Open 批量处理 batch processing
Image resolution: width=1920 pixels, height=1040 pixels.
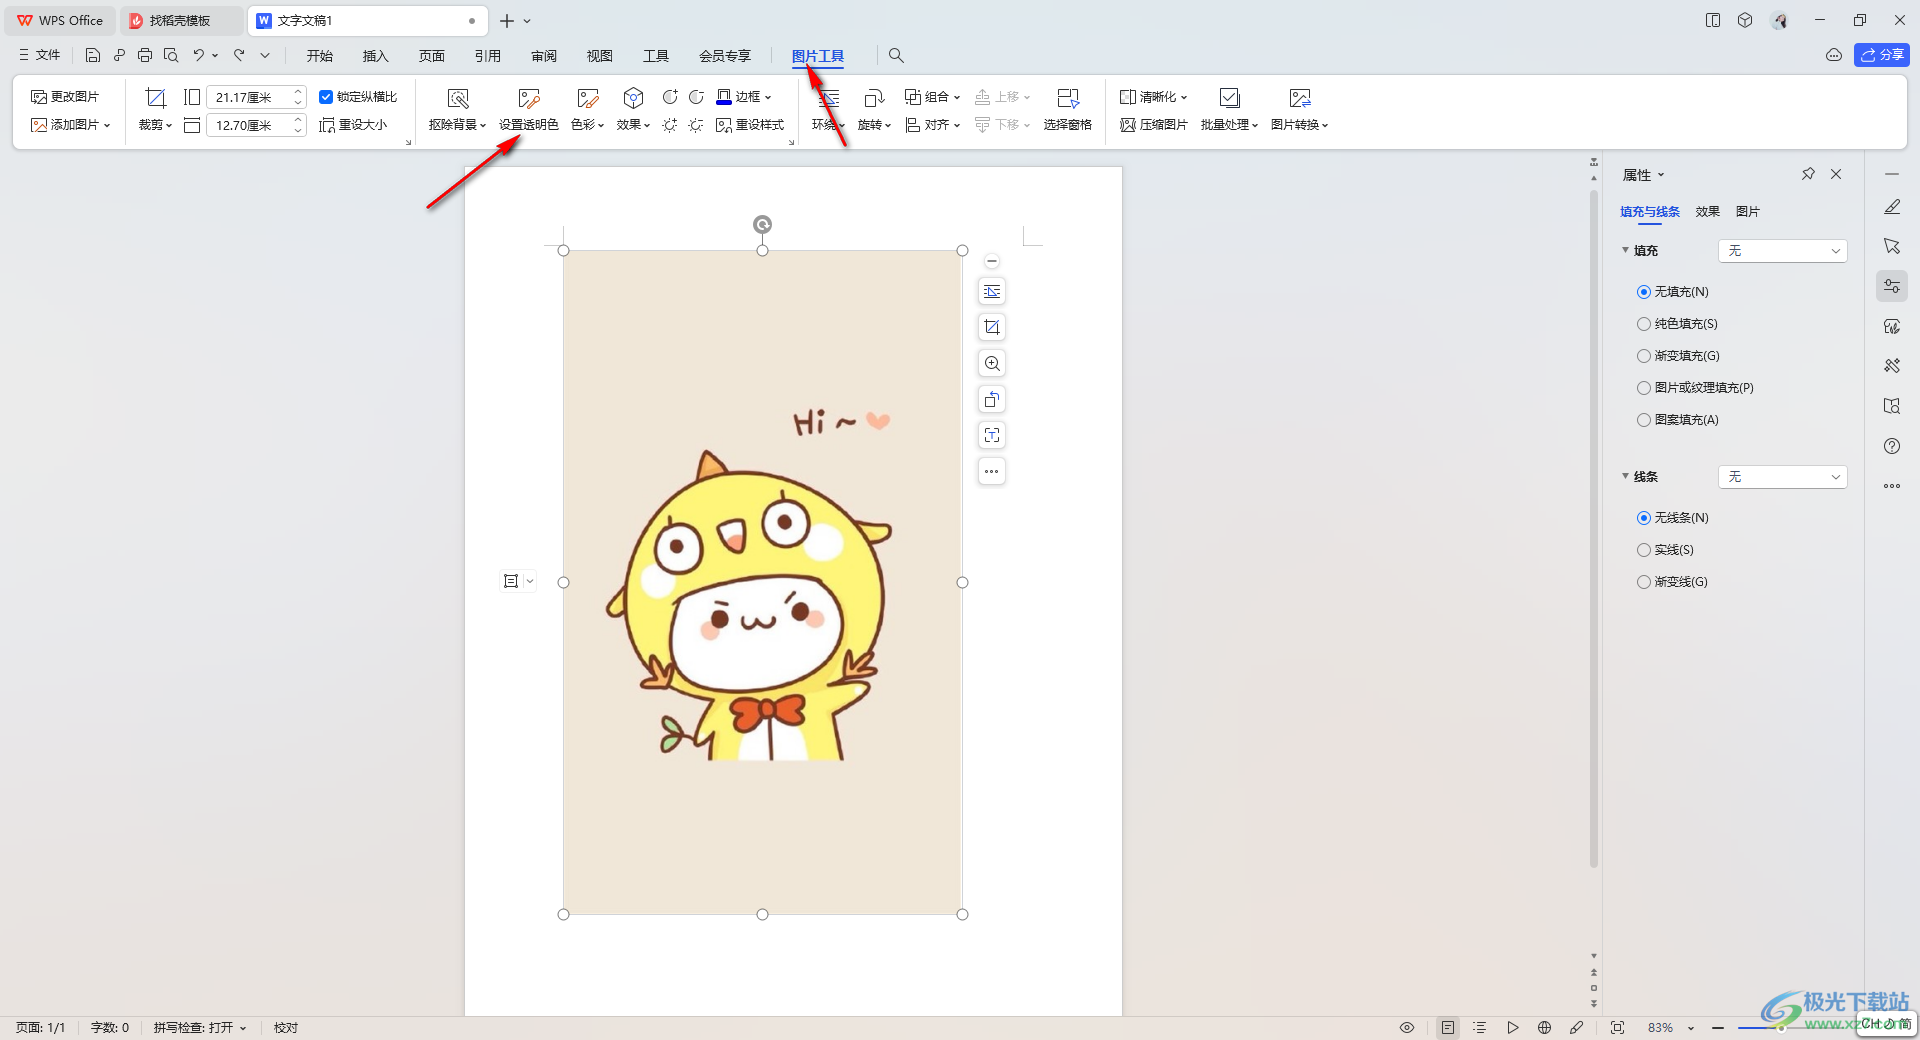pyautogui.click(x=1229, y=110)
